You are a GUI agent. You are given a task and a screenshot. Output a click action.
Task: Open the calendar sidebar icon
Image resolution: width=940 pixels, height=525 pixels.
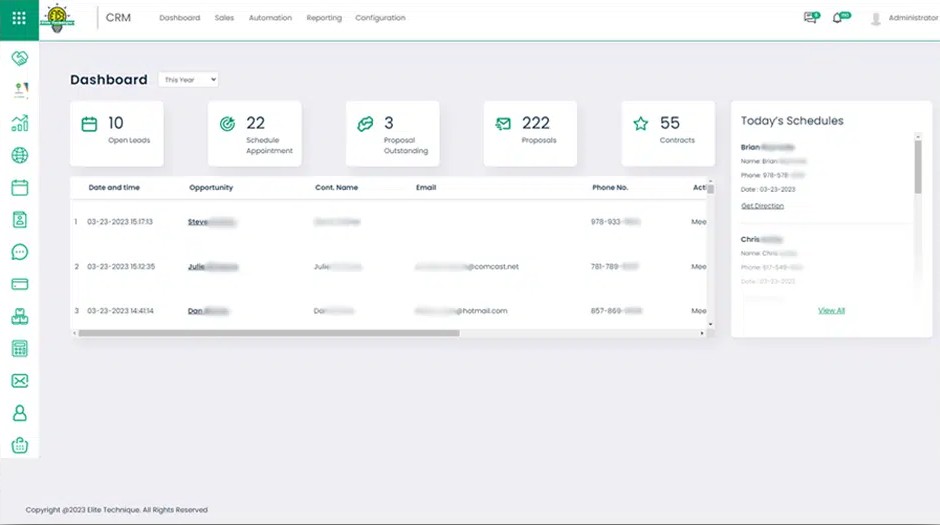click(x=19, y=187)
